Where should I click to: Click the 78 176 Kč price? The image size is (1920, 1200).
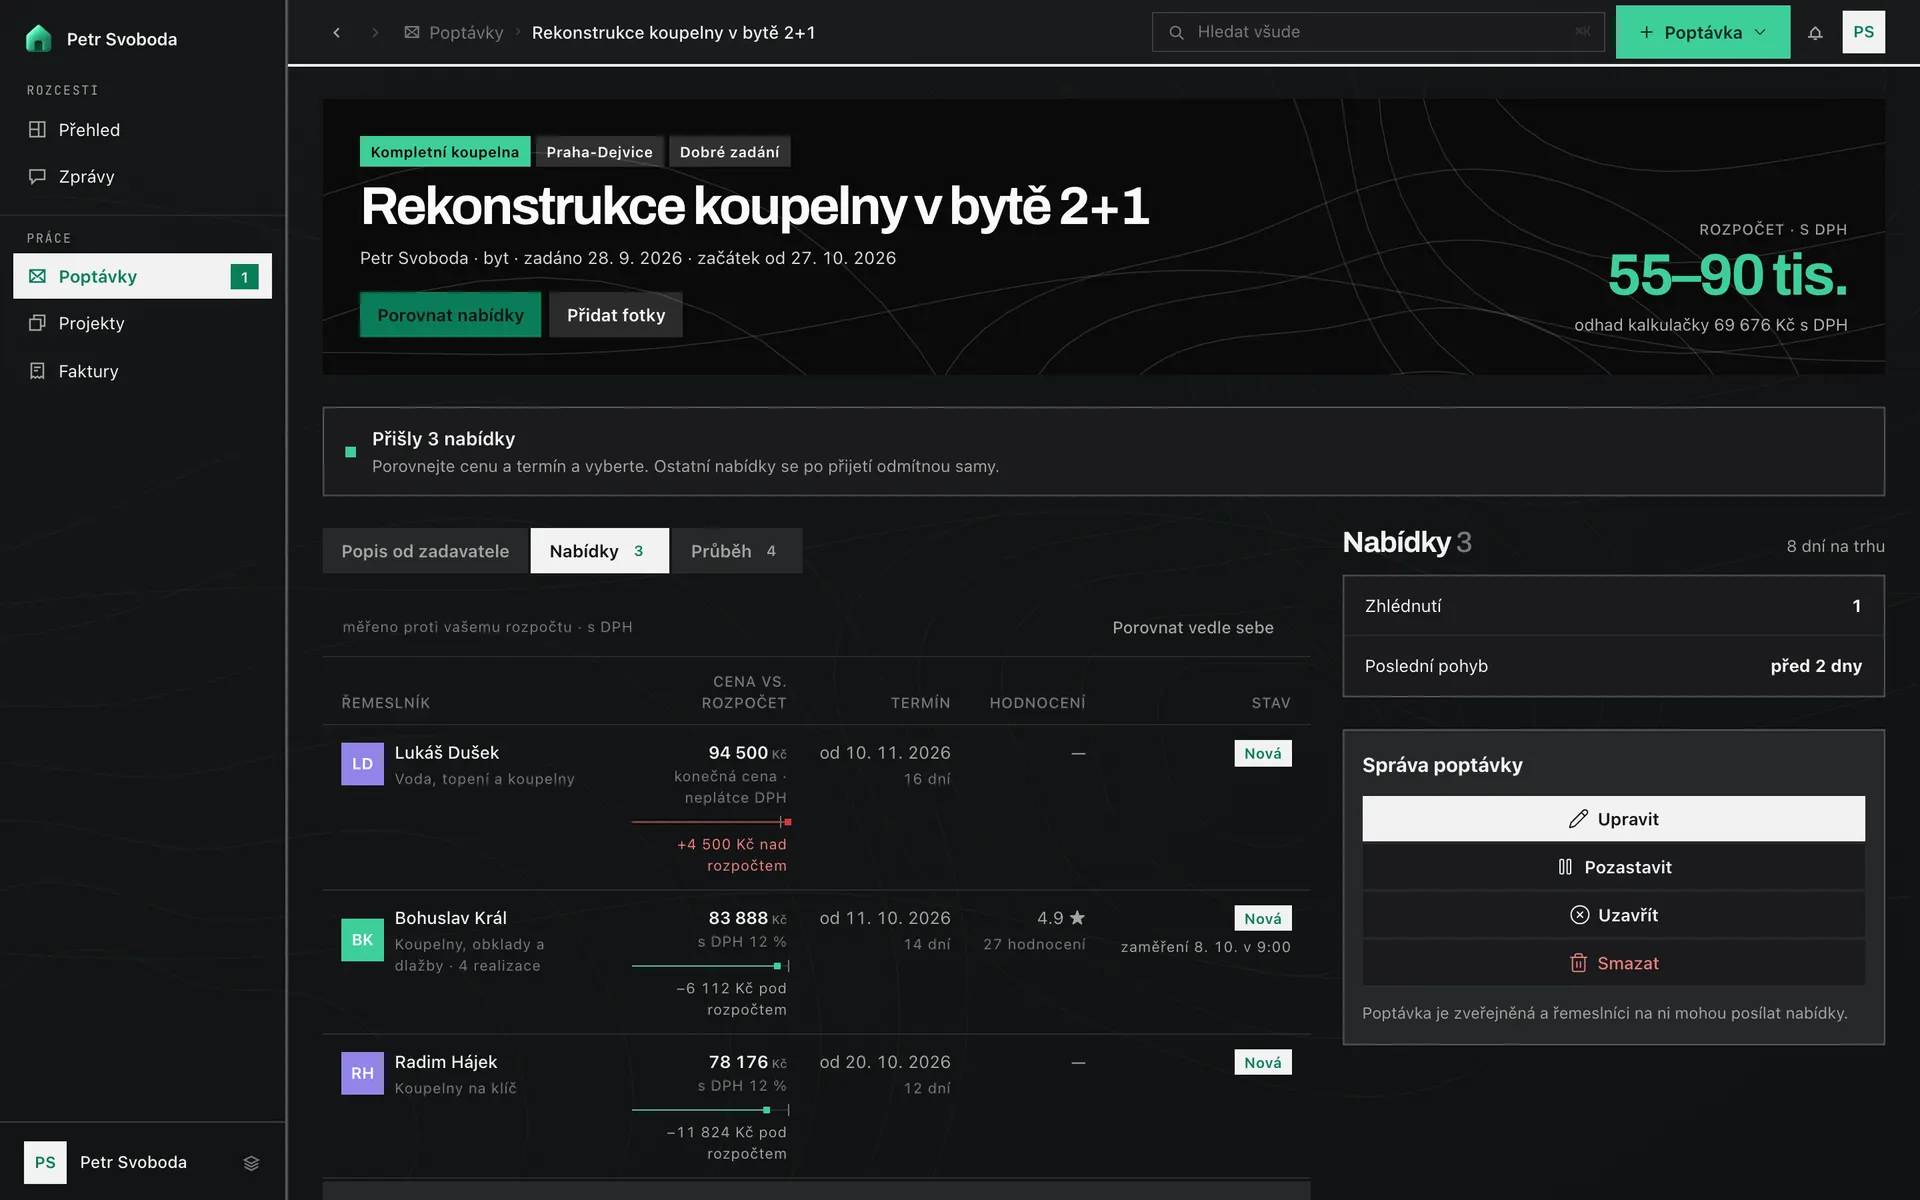coord(747,1062)
